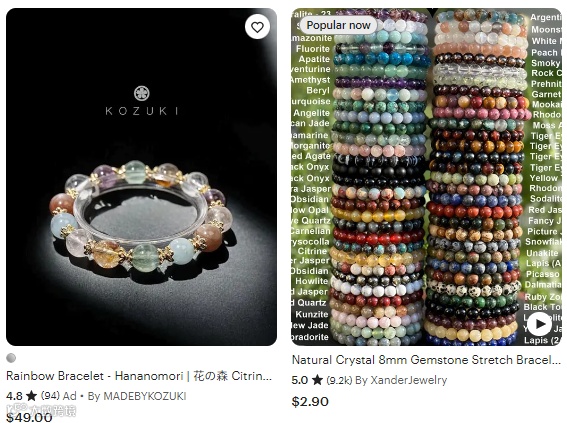Open Rainbow Bracelet - Hananomori listing title

(139, 376)
